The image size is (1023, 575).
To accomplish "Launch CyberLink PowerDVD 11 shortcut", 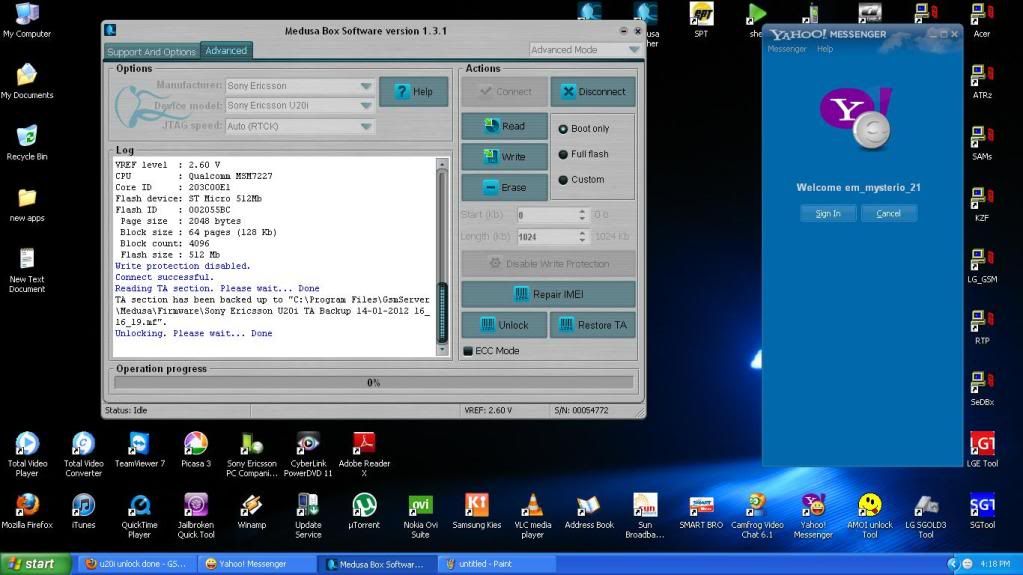I will tap(308, 454).
